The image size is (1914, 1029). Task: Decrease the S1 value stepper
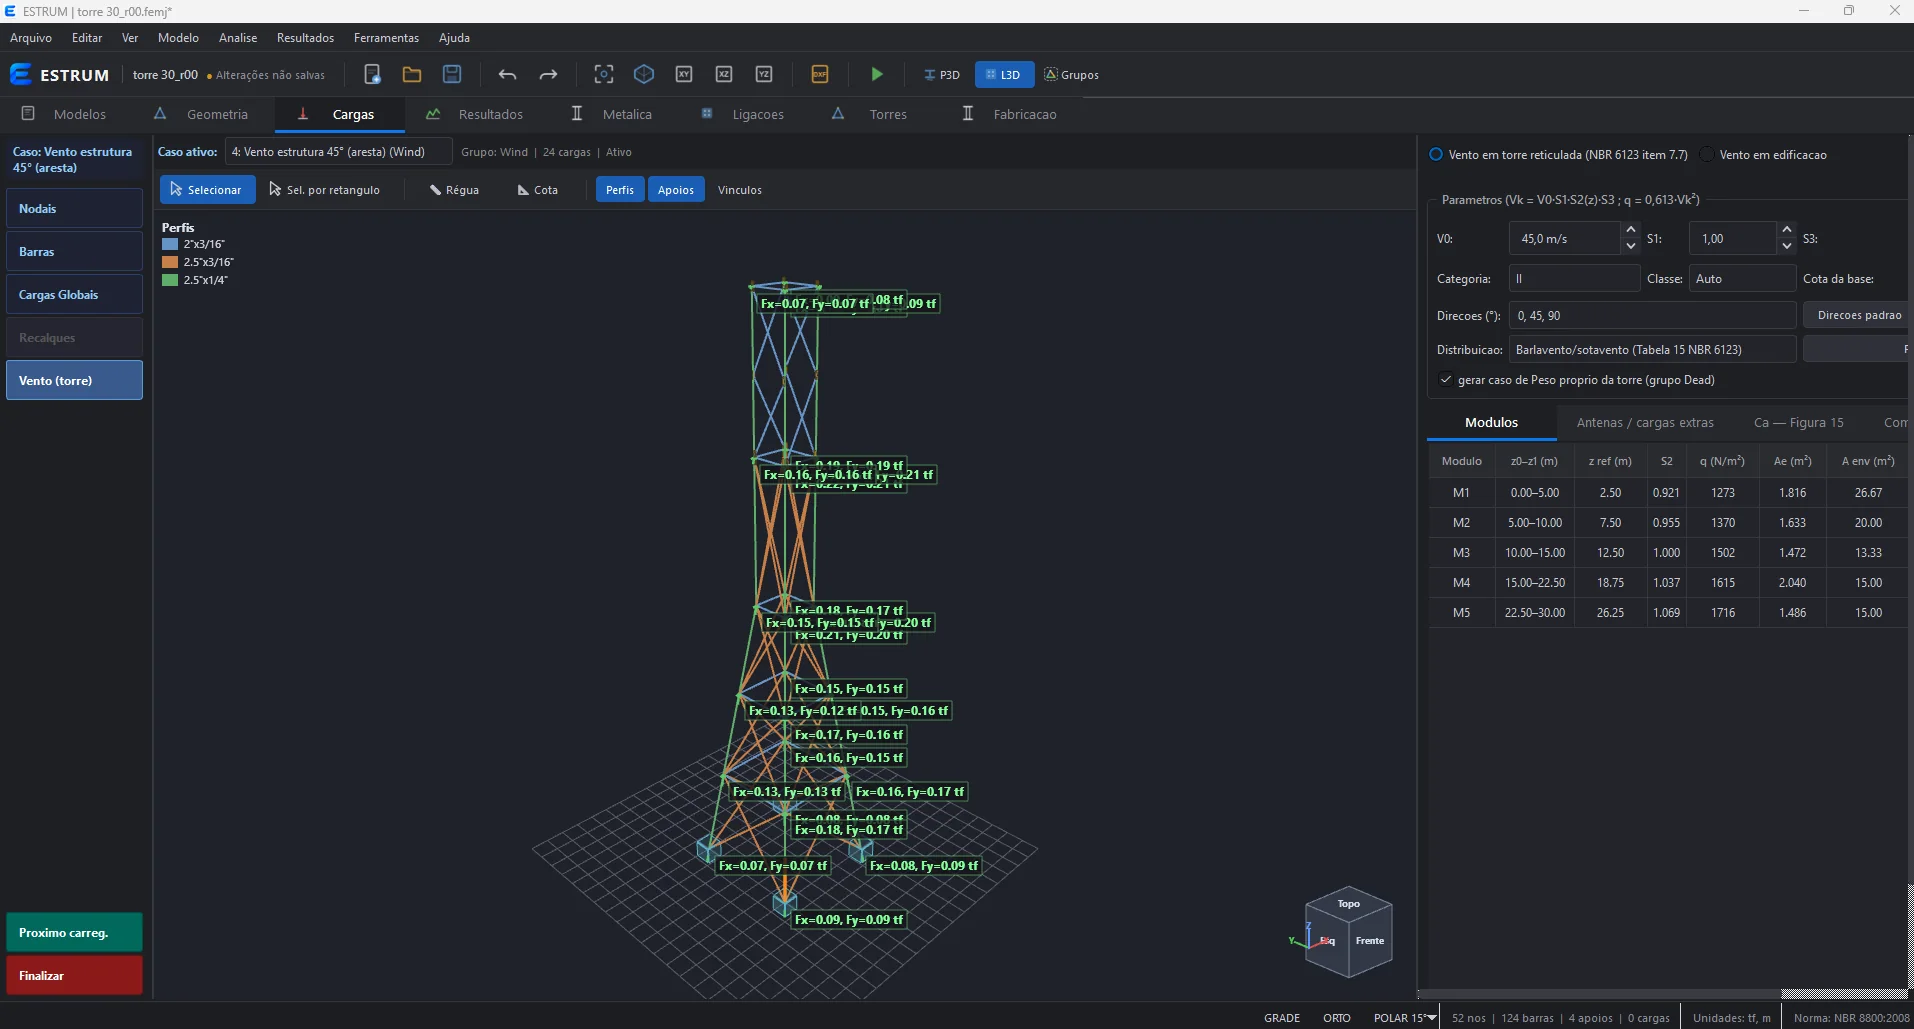(x=1787, y=246)
